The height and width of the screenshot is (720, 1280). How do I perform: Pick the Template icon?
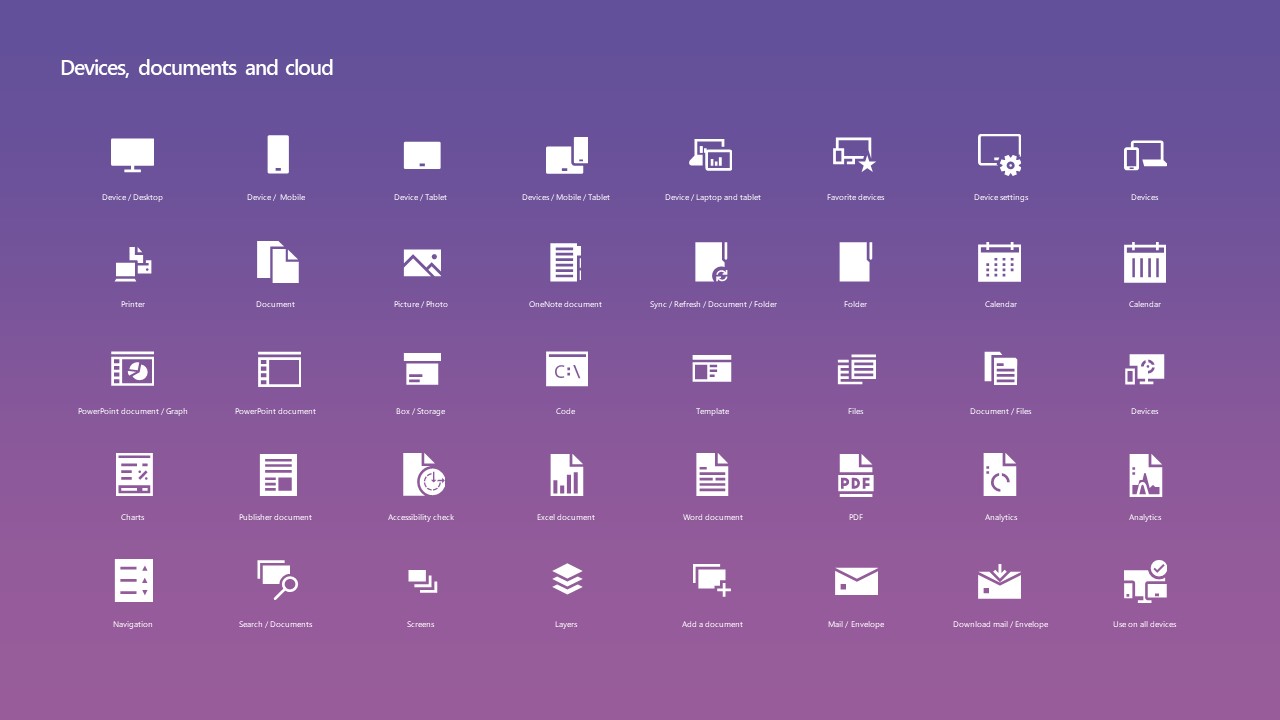pos(712,369)
